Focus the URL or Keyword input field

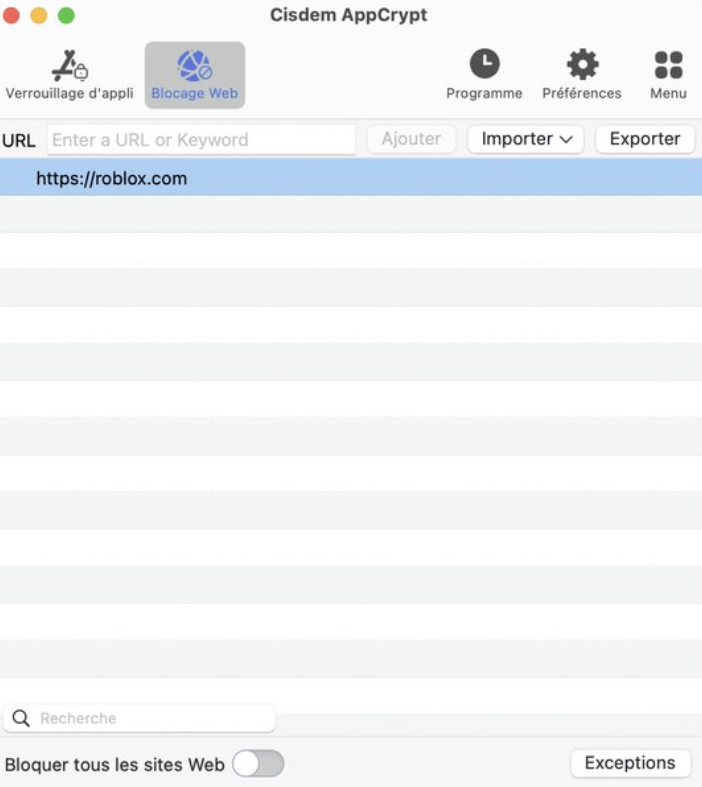201,140
